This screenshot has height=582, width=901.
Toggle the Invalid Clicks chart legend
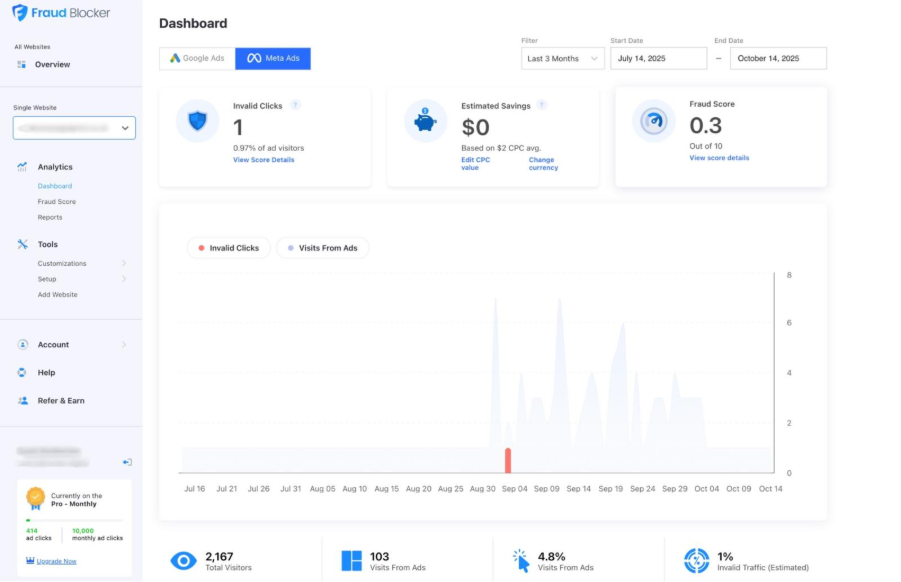[228, 247]
